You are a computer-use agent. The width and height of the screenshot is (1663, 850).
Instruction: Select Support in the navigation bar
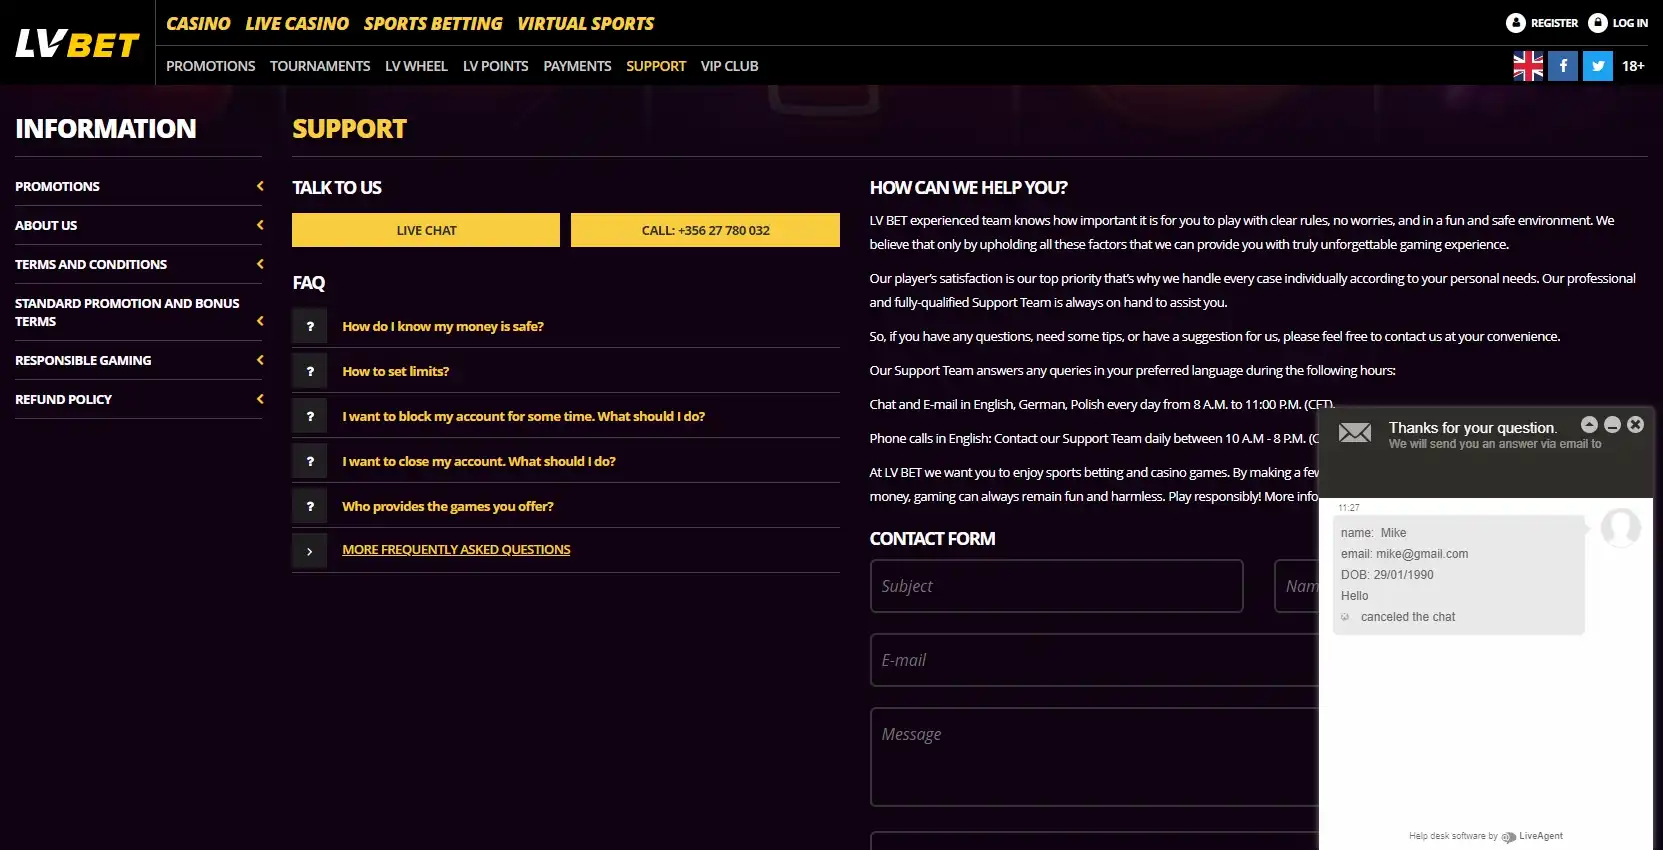[x=656, y=66]
